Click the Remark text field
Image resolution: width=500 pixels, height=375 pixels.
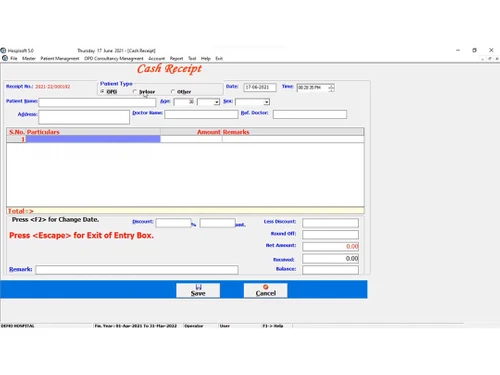pos(137,270)
